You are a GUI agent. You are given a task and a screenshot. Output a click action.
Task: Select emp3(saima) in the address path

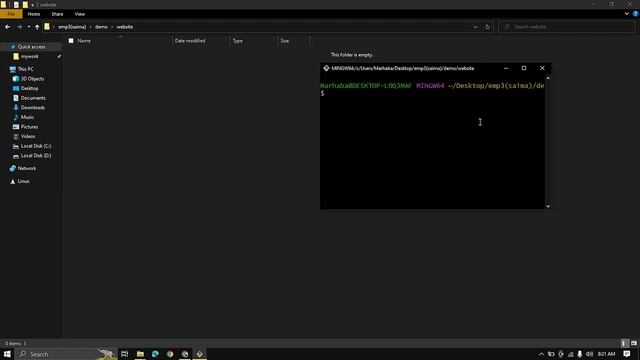pyautogui.click(x=72, y=27)
